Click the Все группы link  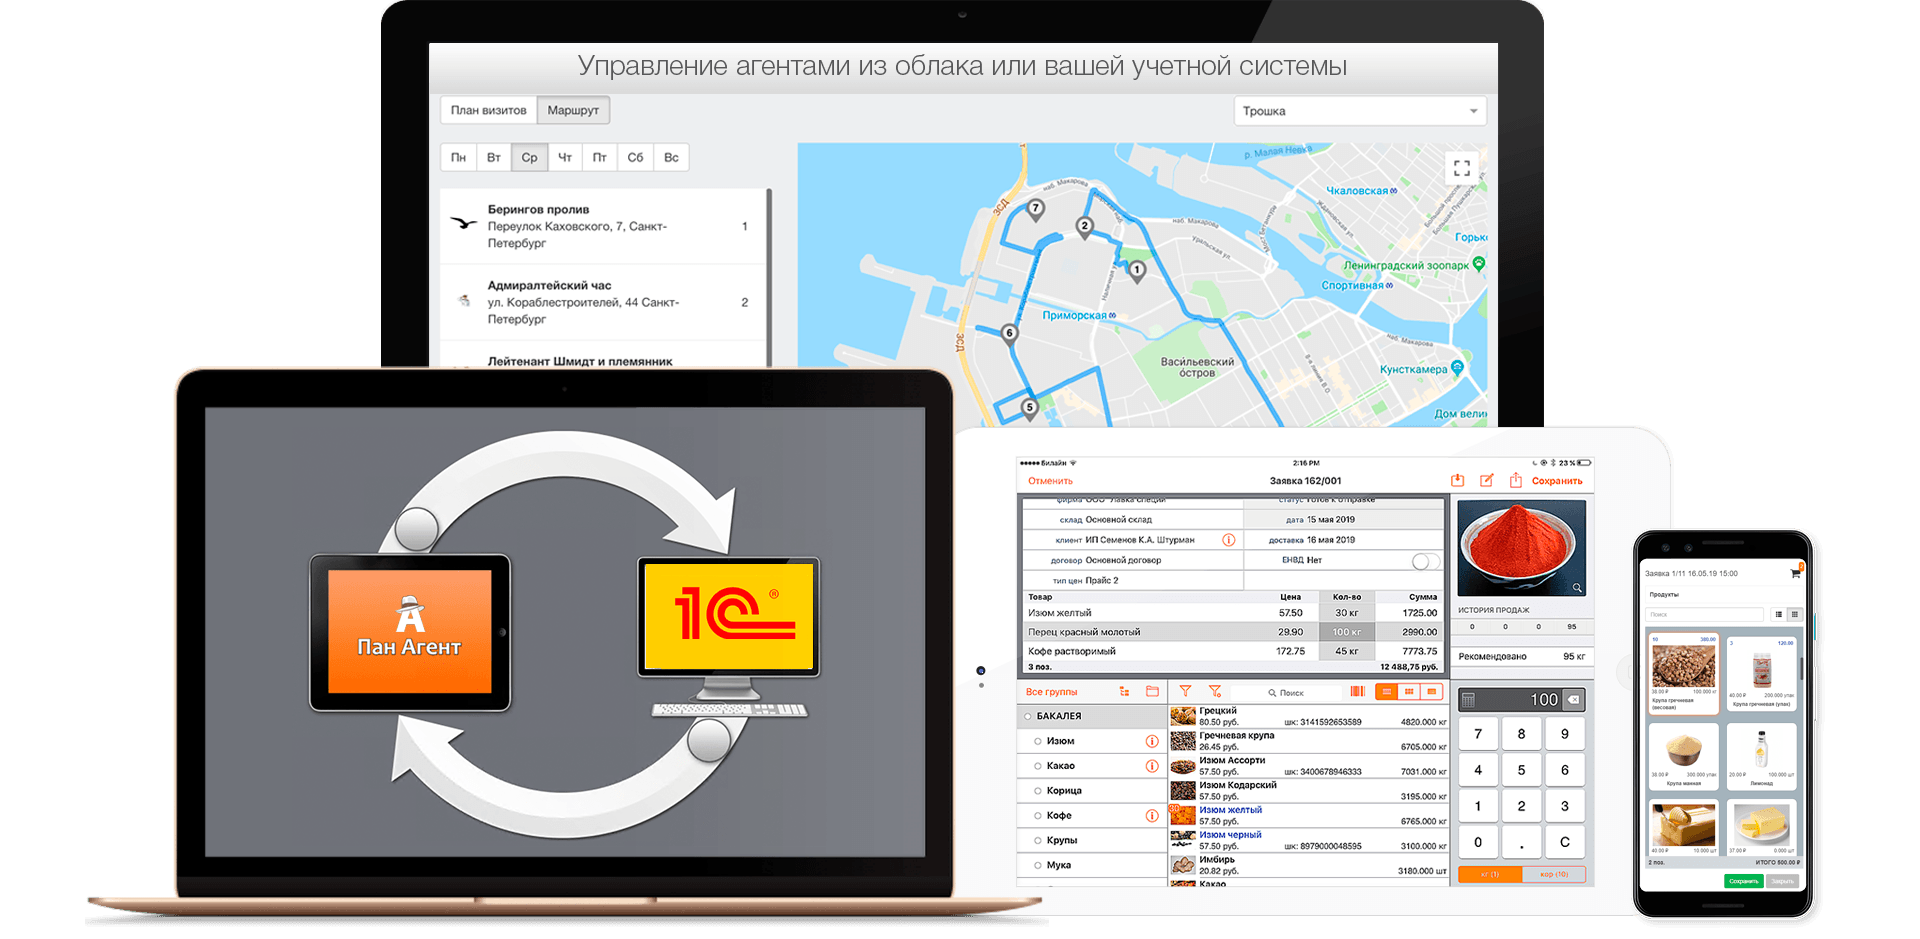pos(1051,692)
